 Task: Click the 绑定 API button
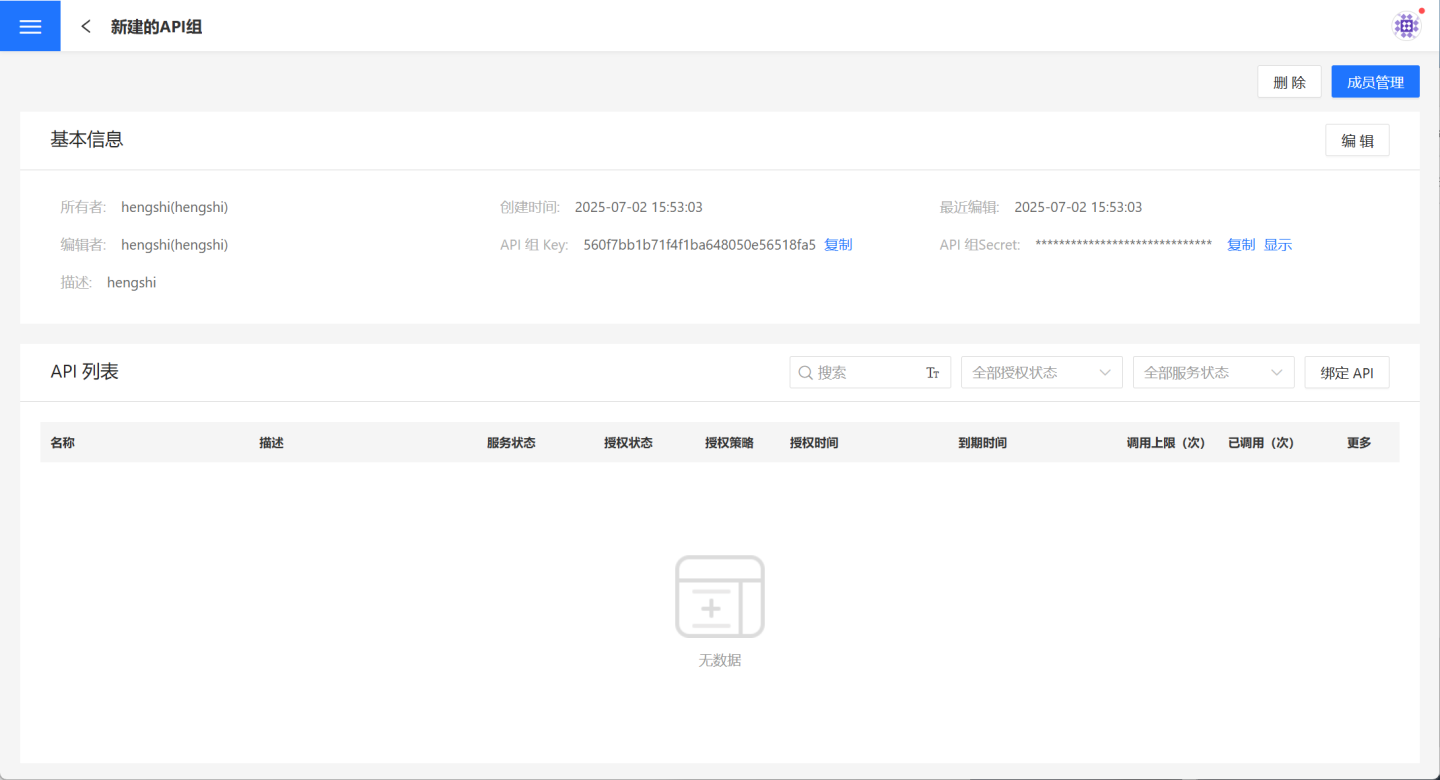[1346, 373]
